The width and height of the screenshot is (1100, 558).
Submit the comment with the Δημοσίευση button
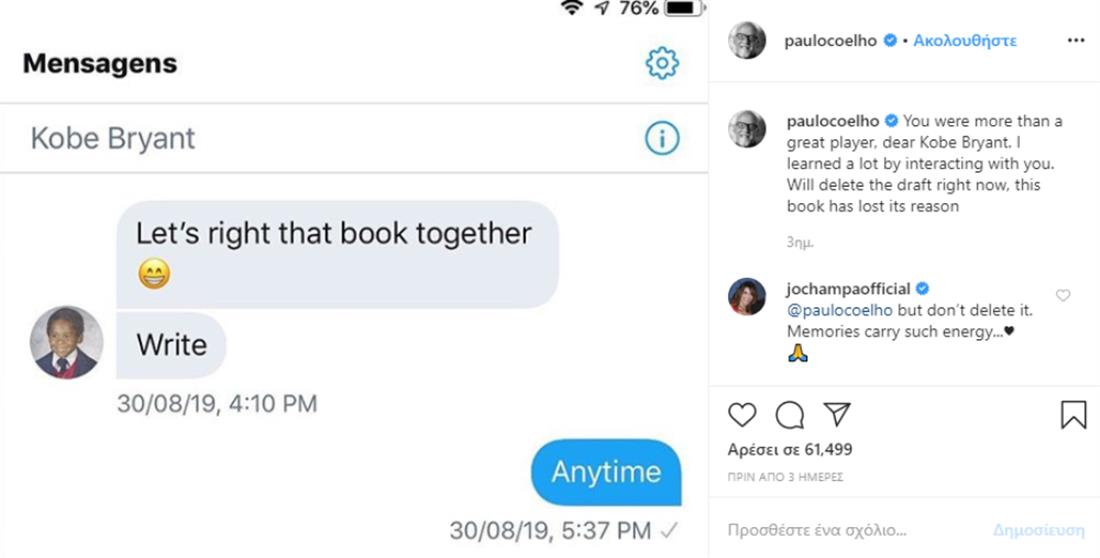pyautogui.click(x=1038, y=530)
